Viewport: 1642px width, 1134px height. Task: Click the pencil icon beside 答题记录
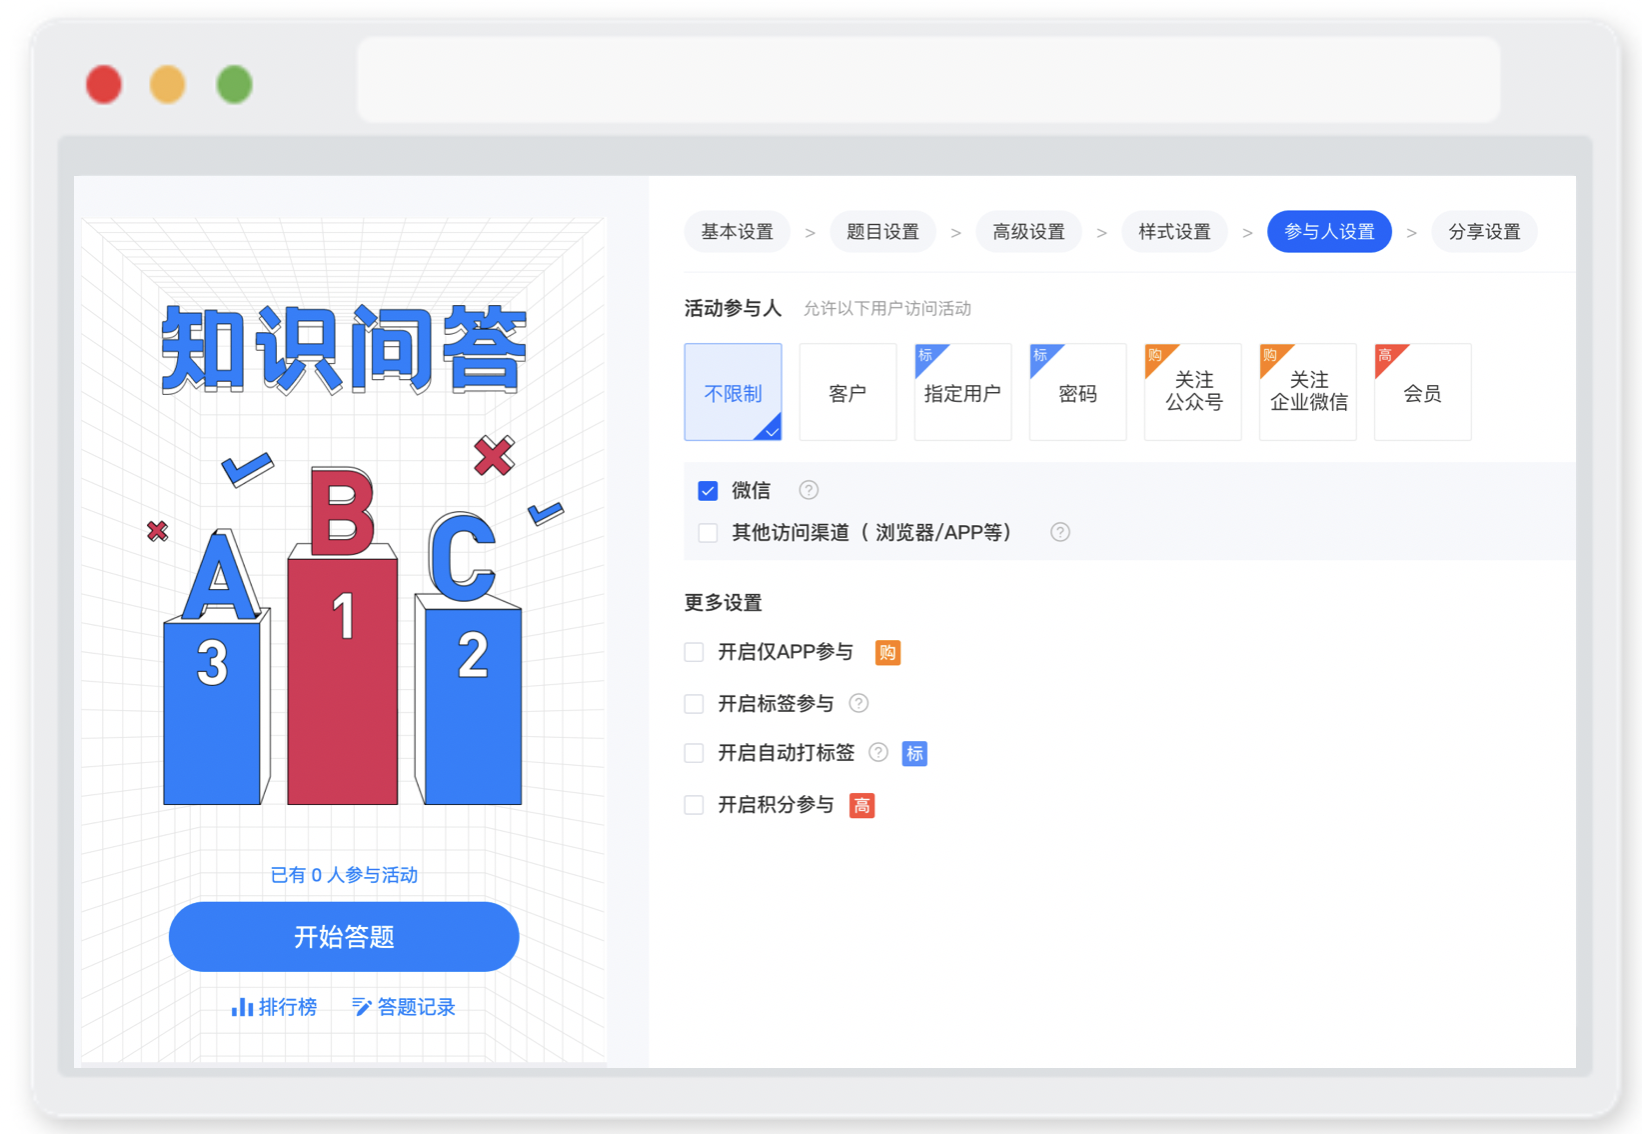pyautogui.click(x=361, y=1007)
